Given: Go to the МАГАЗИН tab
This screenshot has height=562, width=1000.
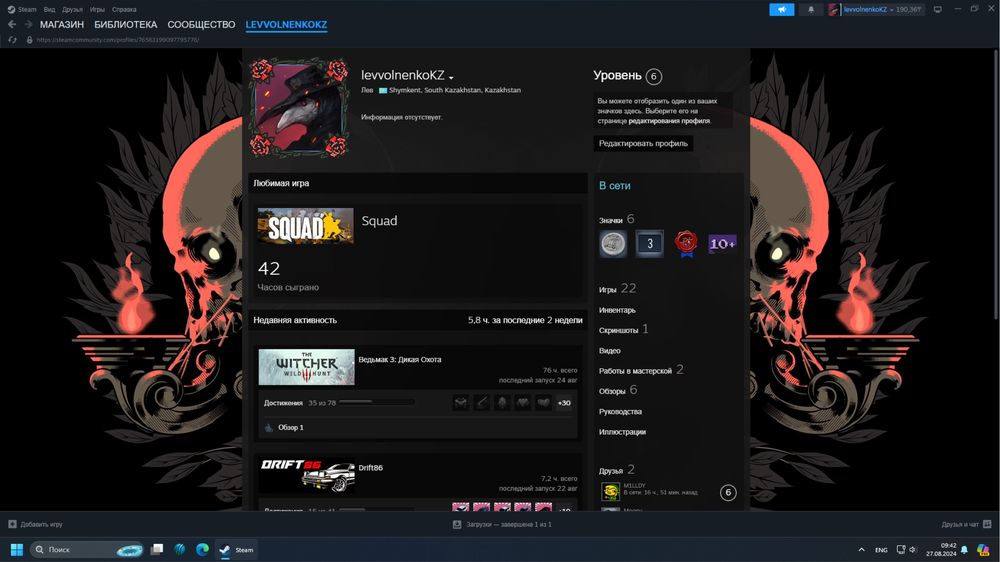Looking at the screenshot, I should [61, 24].
